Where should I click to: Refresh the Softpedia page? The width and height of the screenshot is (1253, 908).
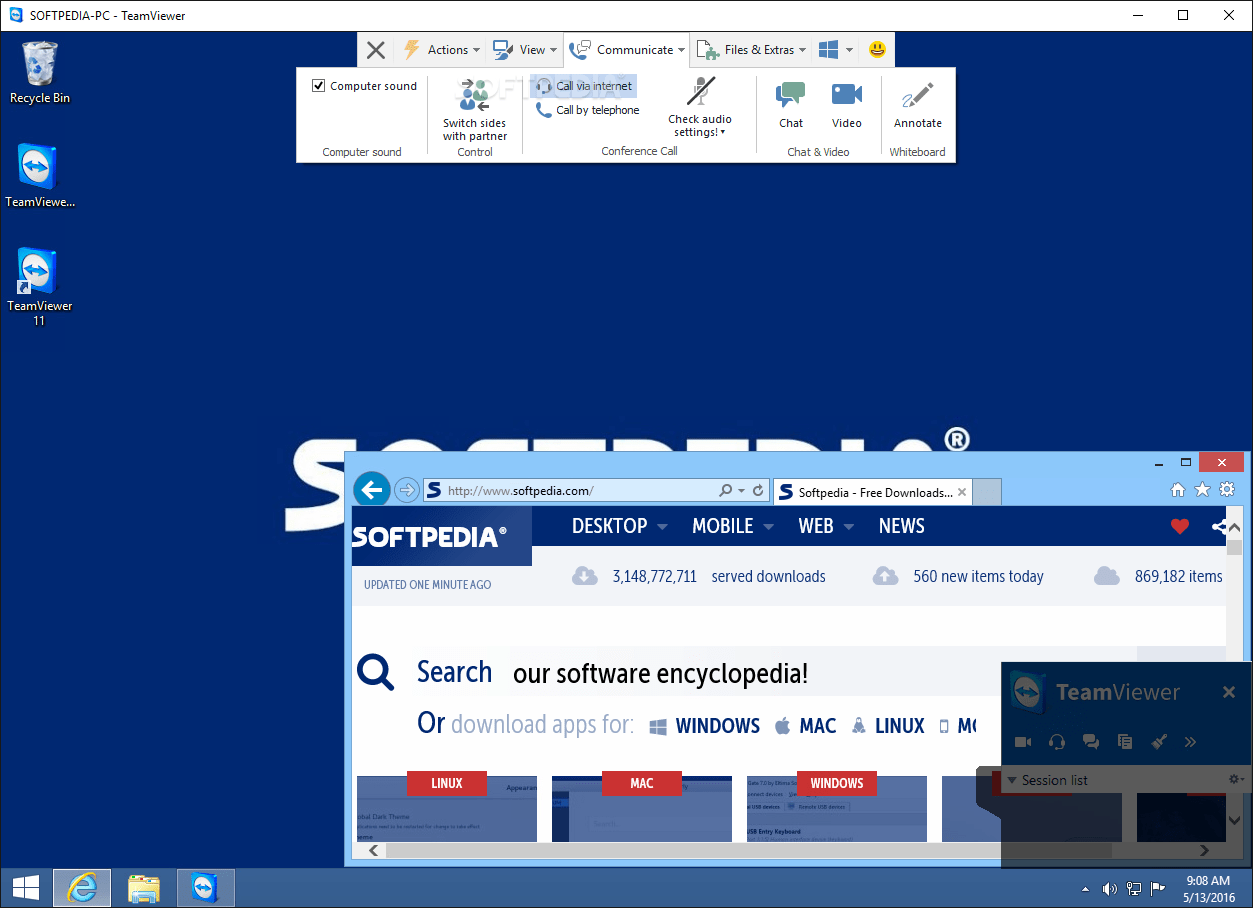click(x=758, y=491)
